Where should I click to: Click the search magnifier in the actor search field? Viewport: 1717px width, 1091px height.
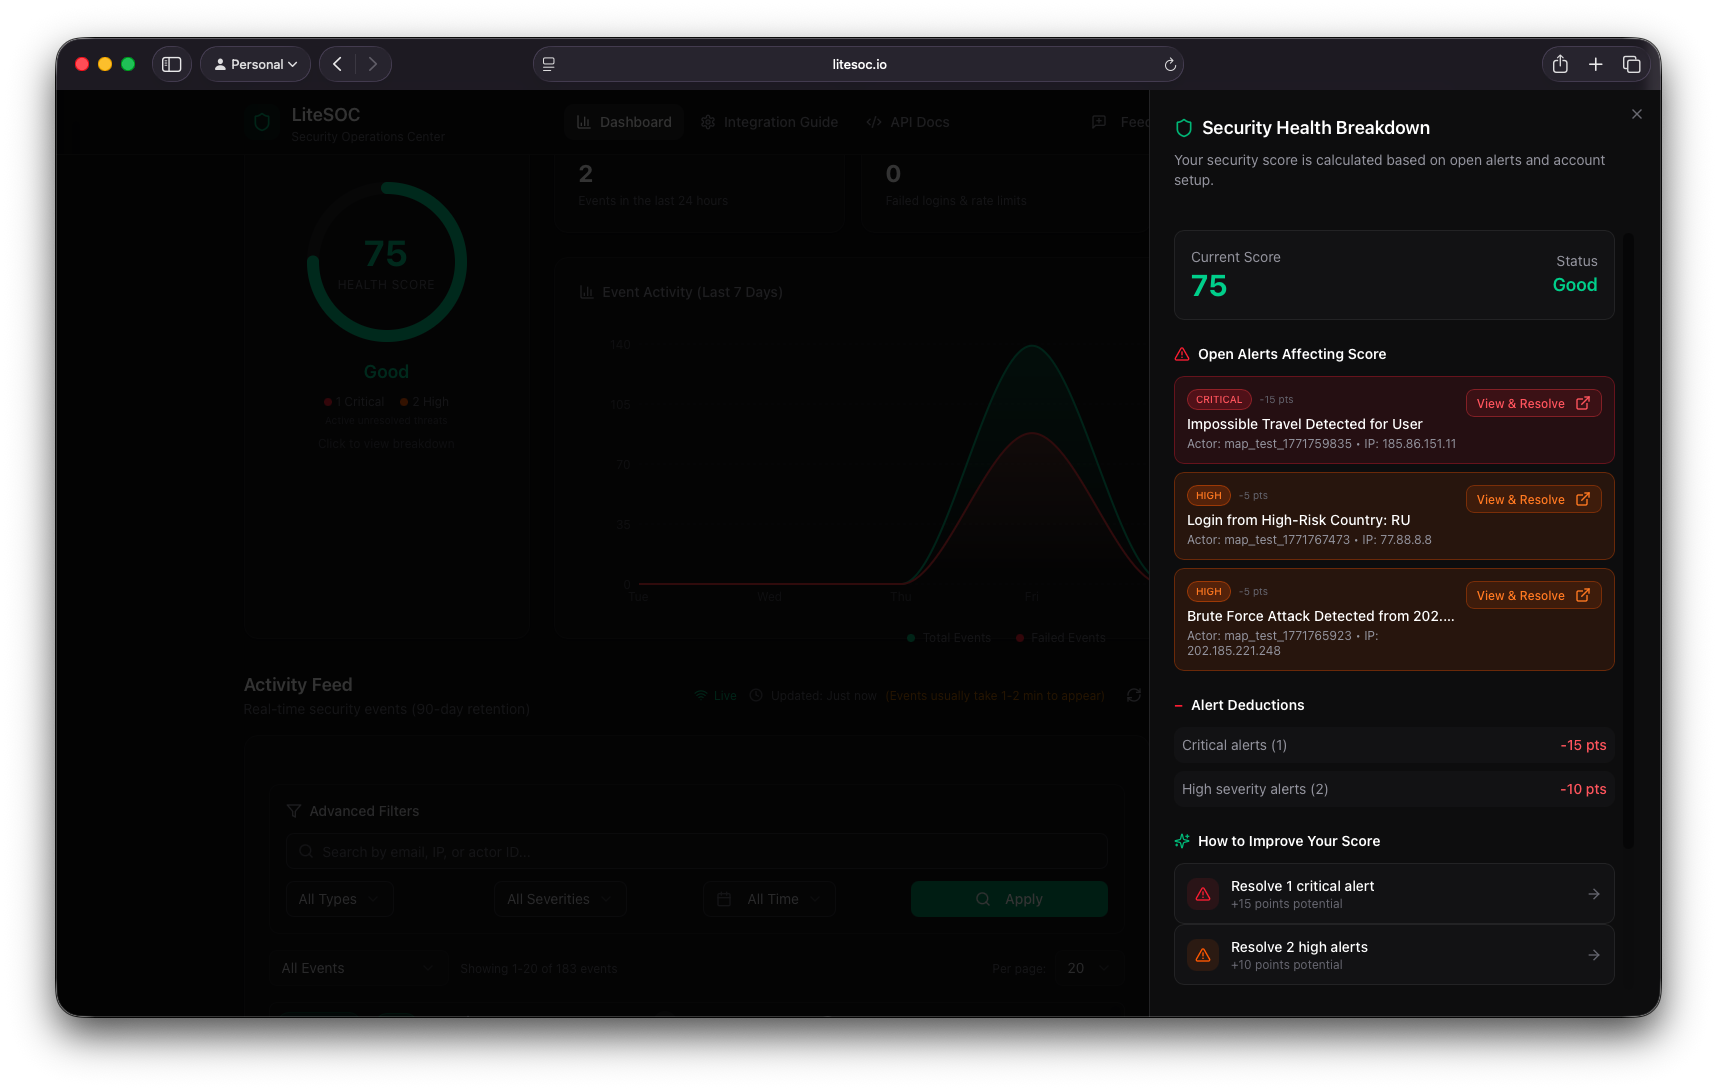[x=305, y=851]
